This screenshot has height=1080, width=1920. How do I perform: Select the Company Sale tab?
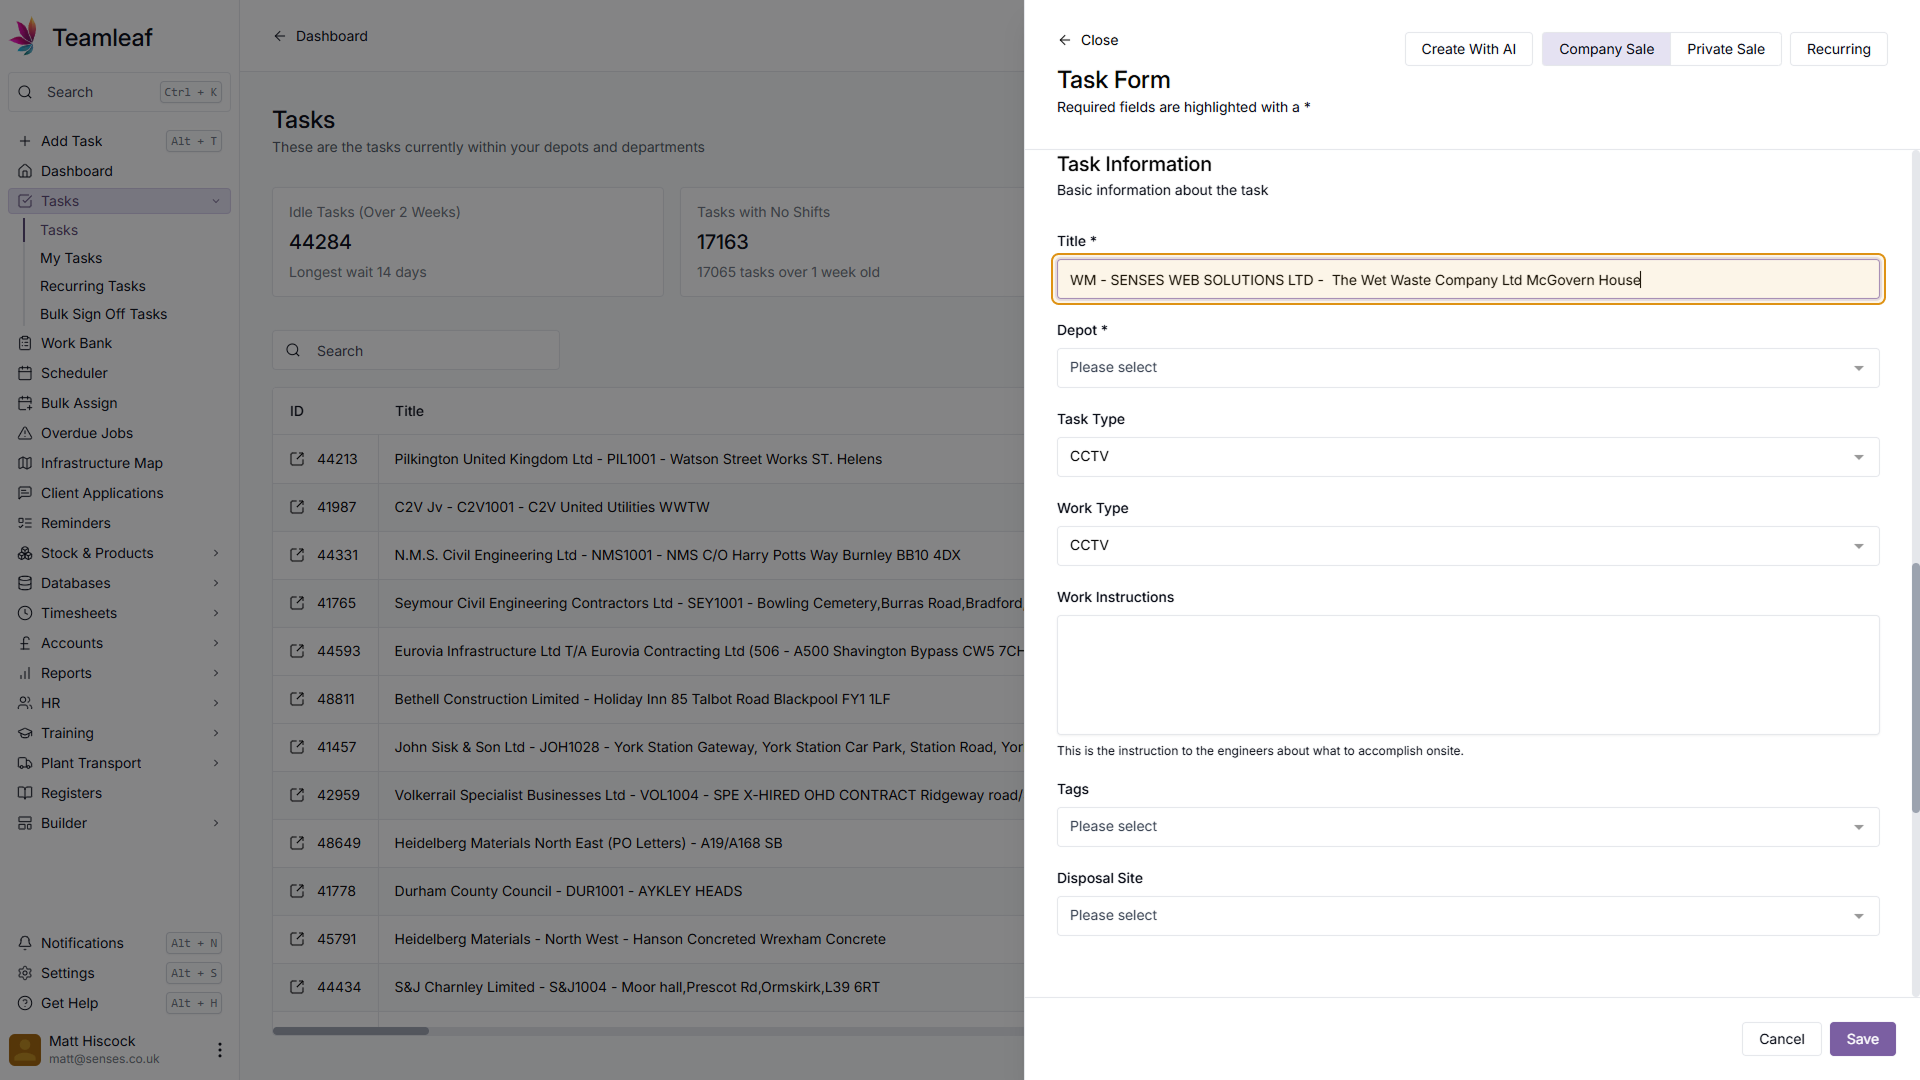(1606, 49)
